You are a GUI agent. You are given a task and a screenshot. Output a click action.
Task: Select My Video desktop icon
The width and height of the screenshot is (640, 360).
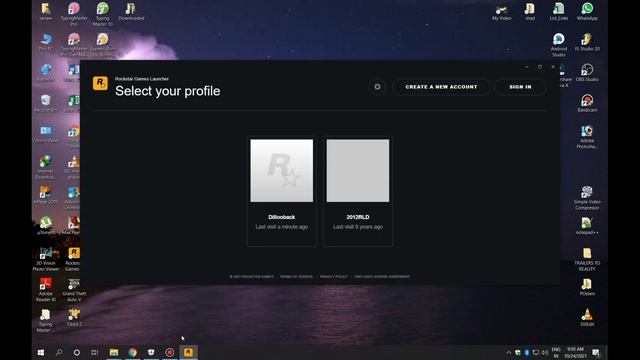pos(502,11)
